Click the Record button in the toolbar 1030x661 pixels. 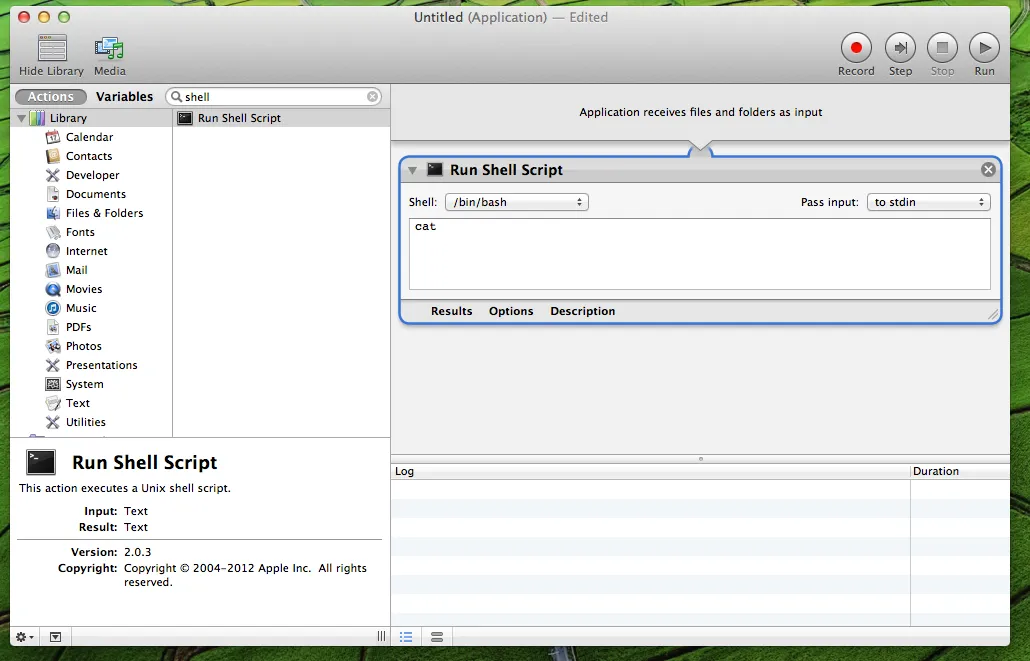tap(856, 46)
